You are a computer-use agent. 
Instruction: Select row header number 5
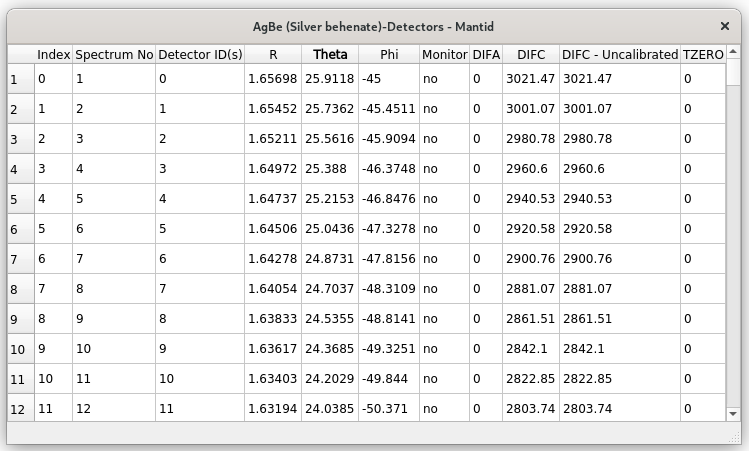[x=20, y=199]
